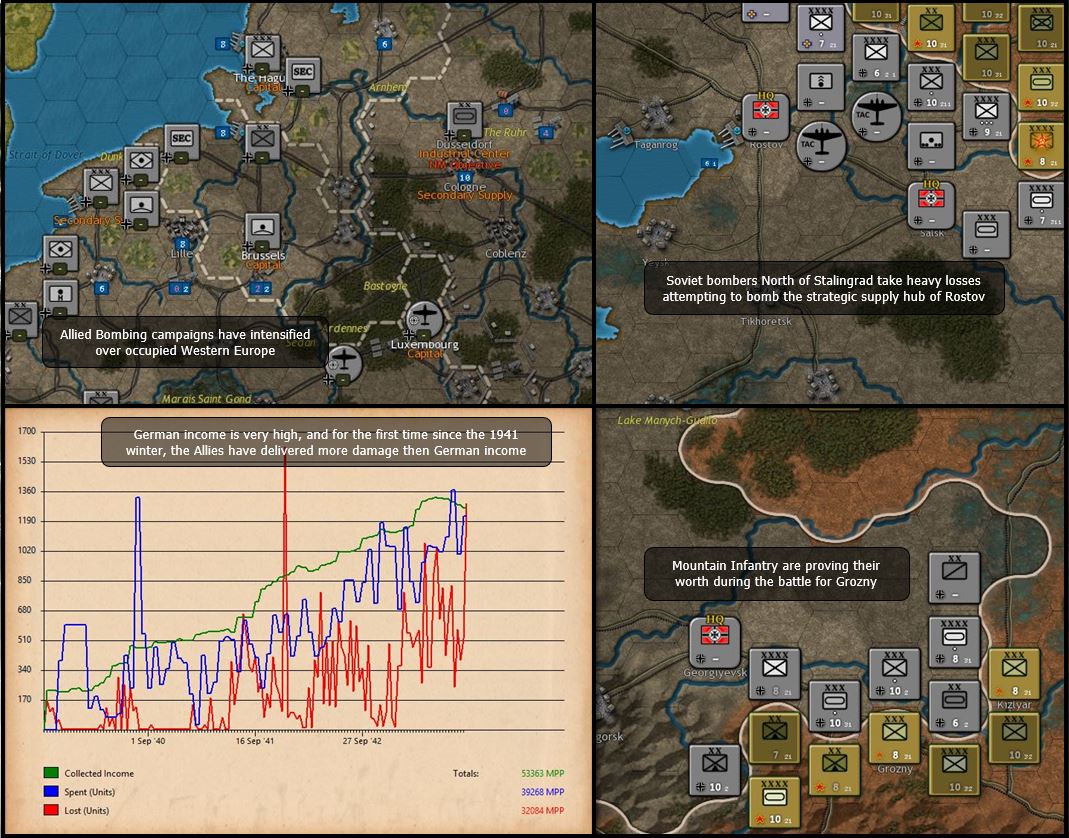Screen dimensions: 1069x838
Task: Select the artillery unit between Rostov and Salsk
Action: pyautogui.click(x=931, y=147)
